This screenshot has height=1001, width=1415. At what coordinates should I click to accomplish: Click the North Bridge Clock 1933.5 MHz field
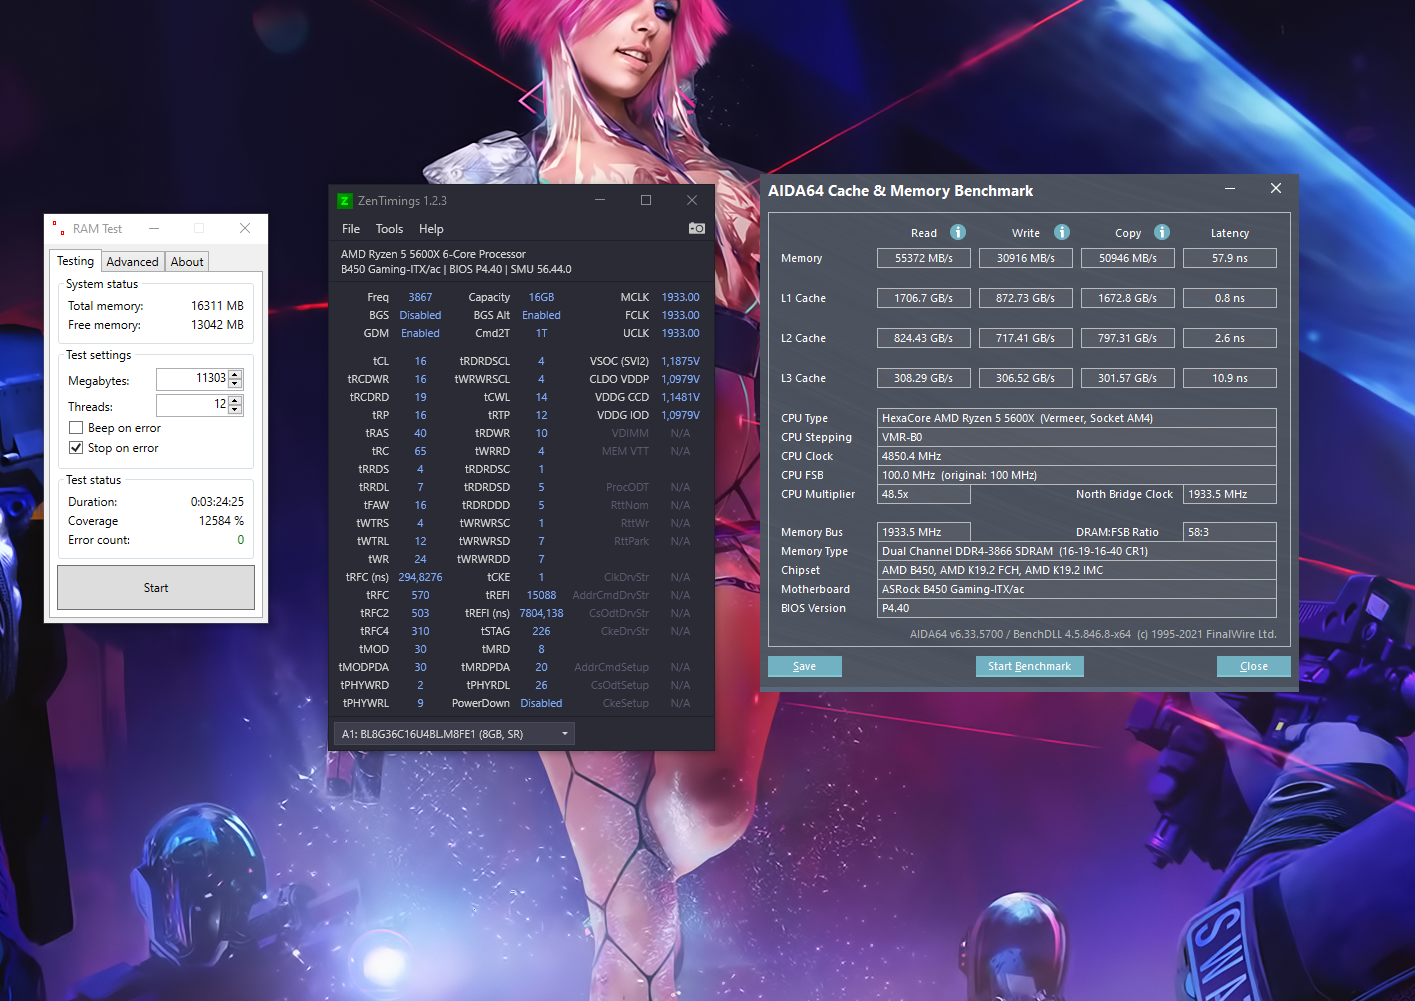coord(1230,494)
